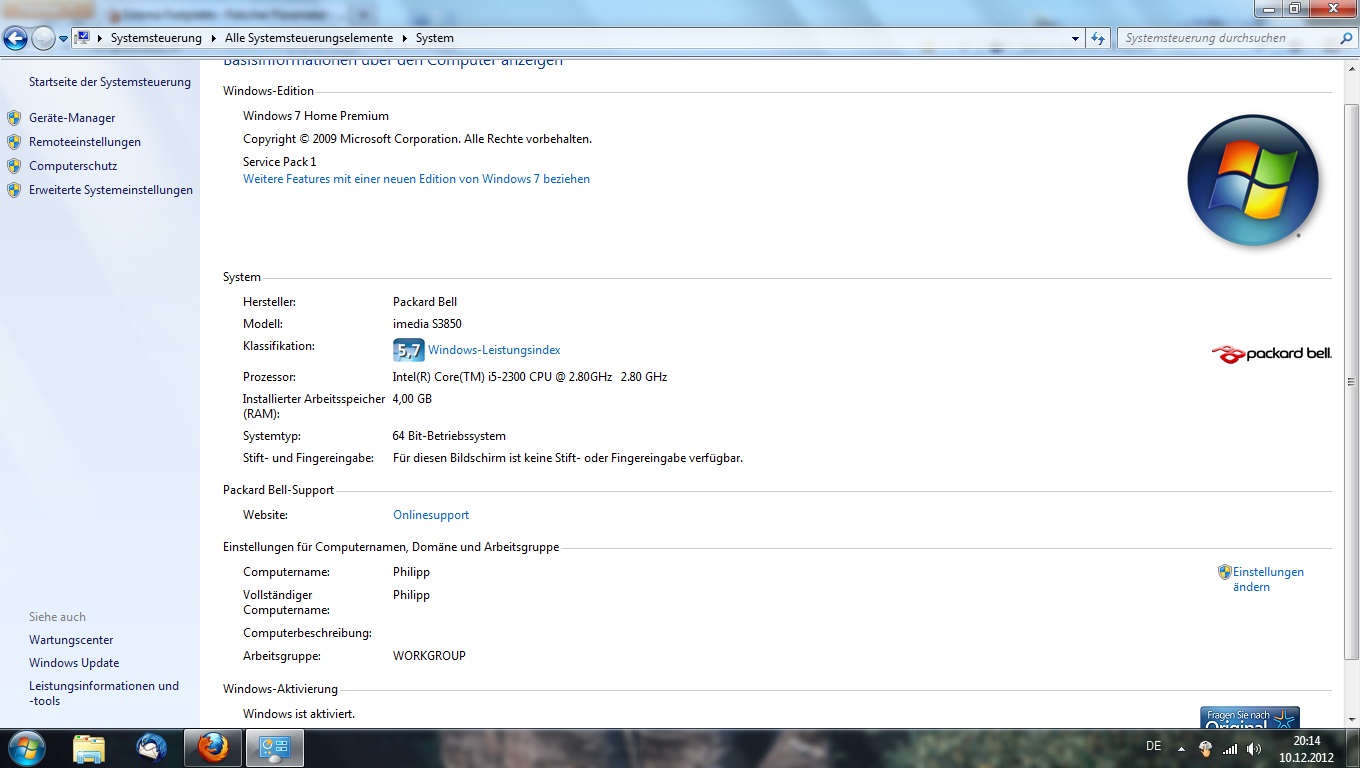Switch to Firefox in the taskbar
Screen dimensions: 1360x768
click(213, 748)
